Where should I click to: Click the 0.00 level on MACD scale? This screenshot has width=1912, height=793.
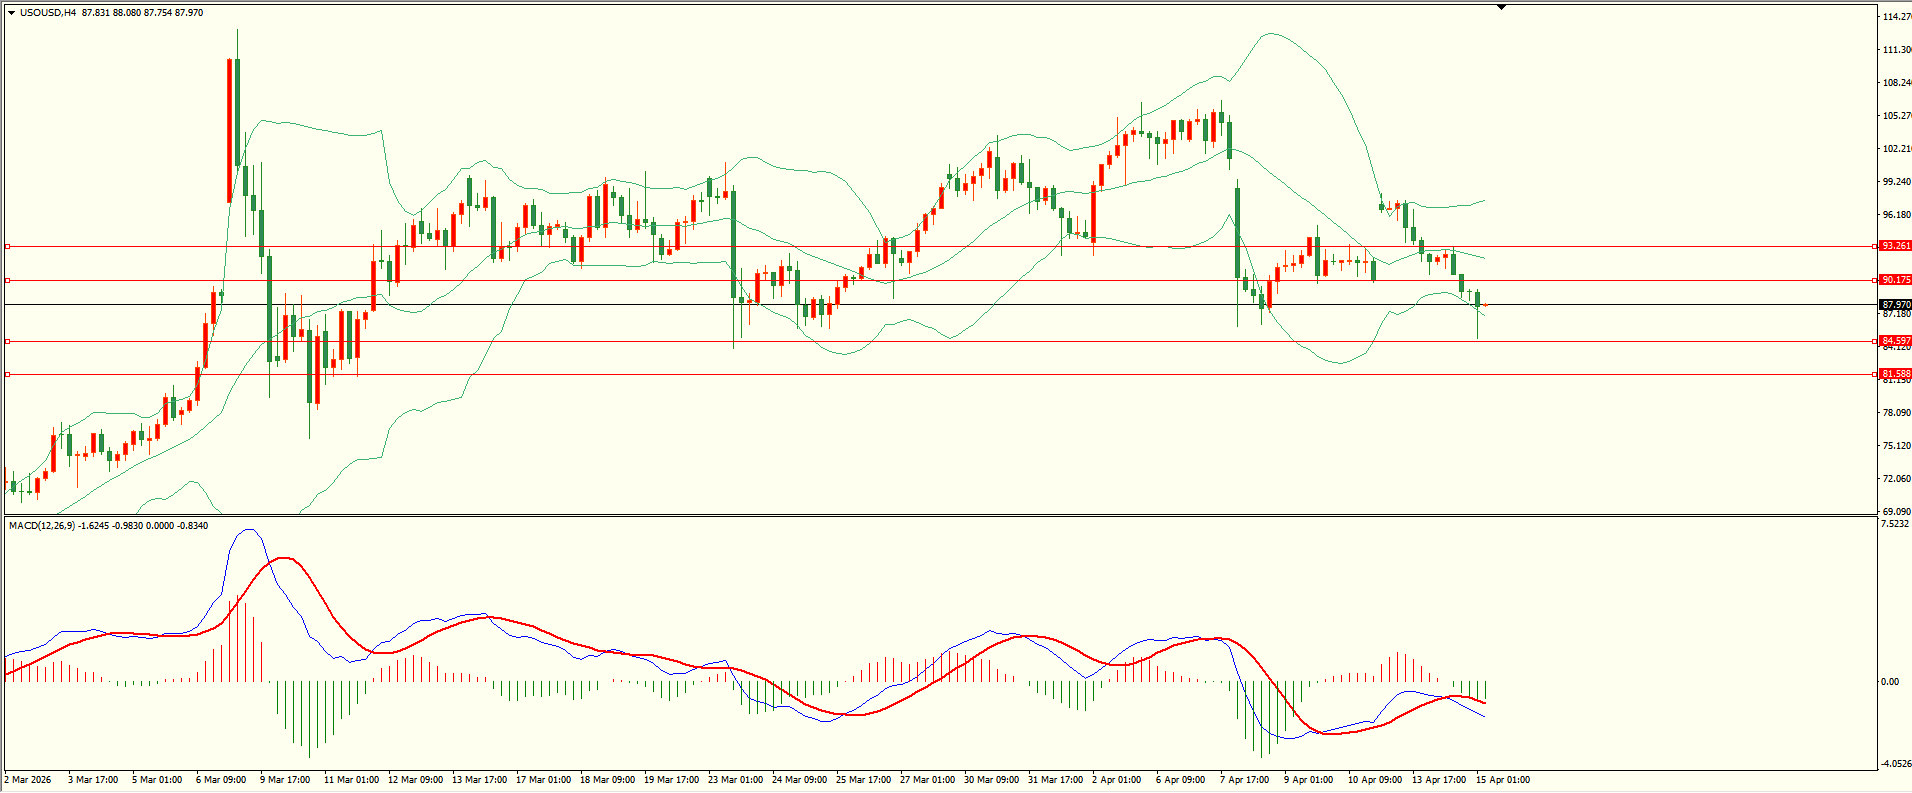[1889, 682]
